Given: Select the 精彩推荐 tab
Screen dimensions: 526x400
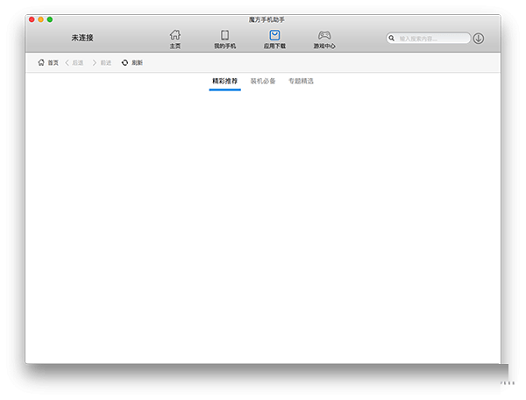Looking at the screenshot, I should [225, 81].
